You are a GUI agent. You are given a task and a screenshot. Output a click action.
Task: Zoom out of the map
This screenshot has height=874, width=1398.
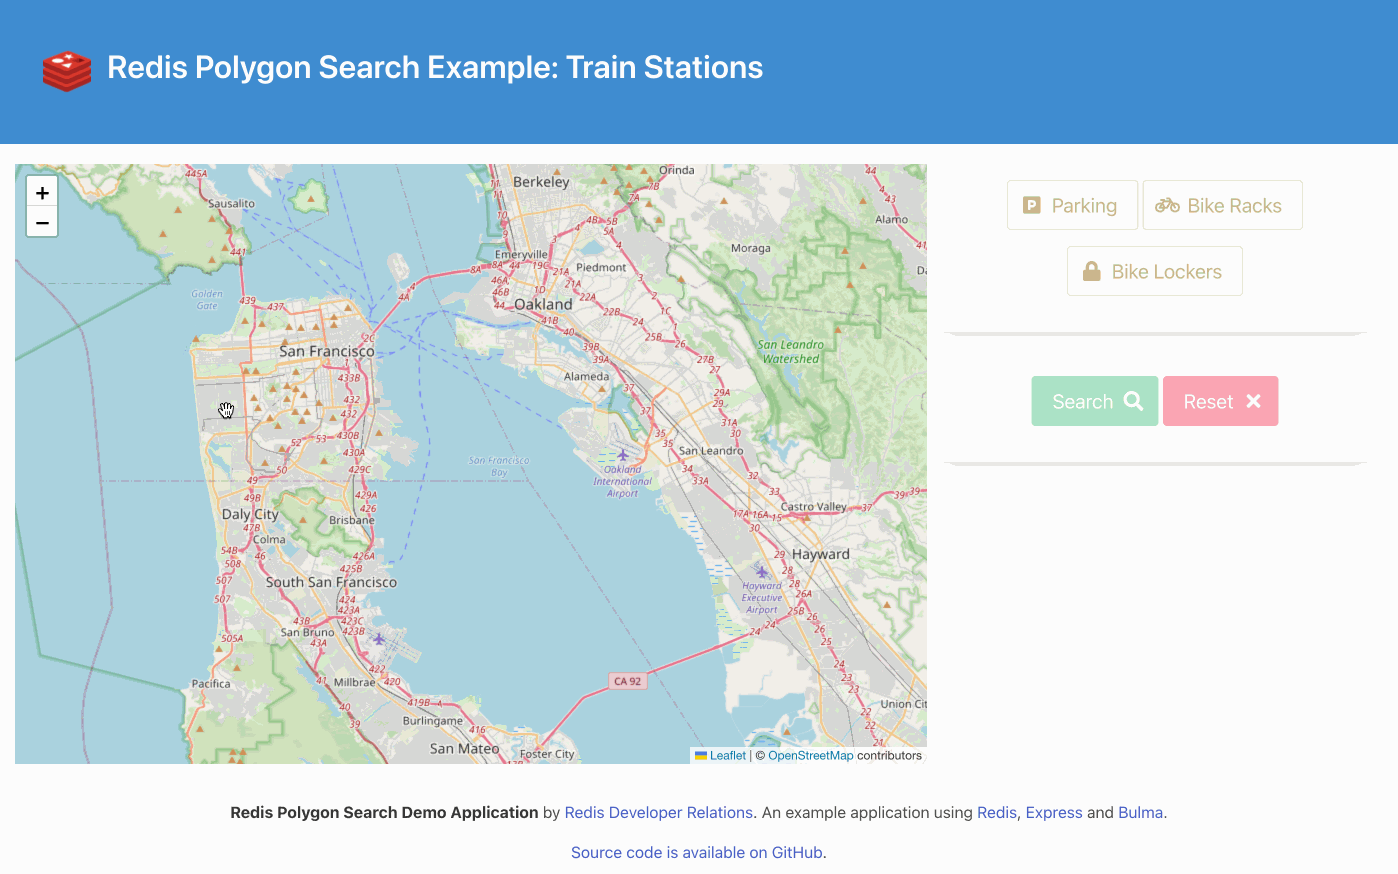coord(42,222)
